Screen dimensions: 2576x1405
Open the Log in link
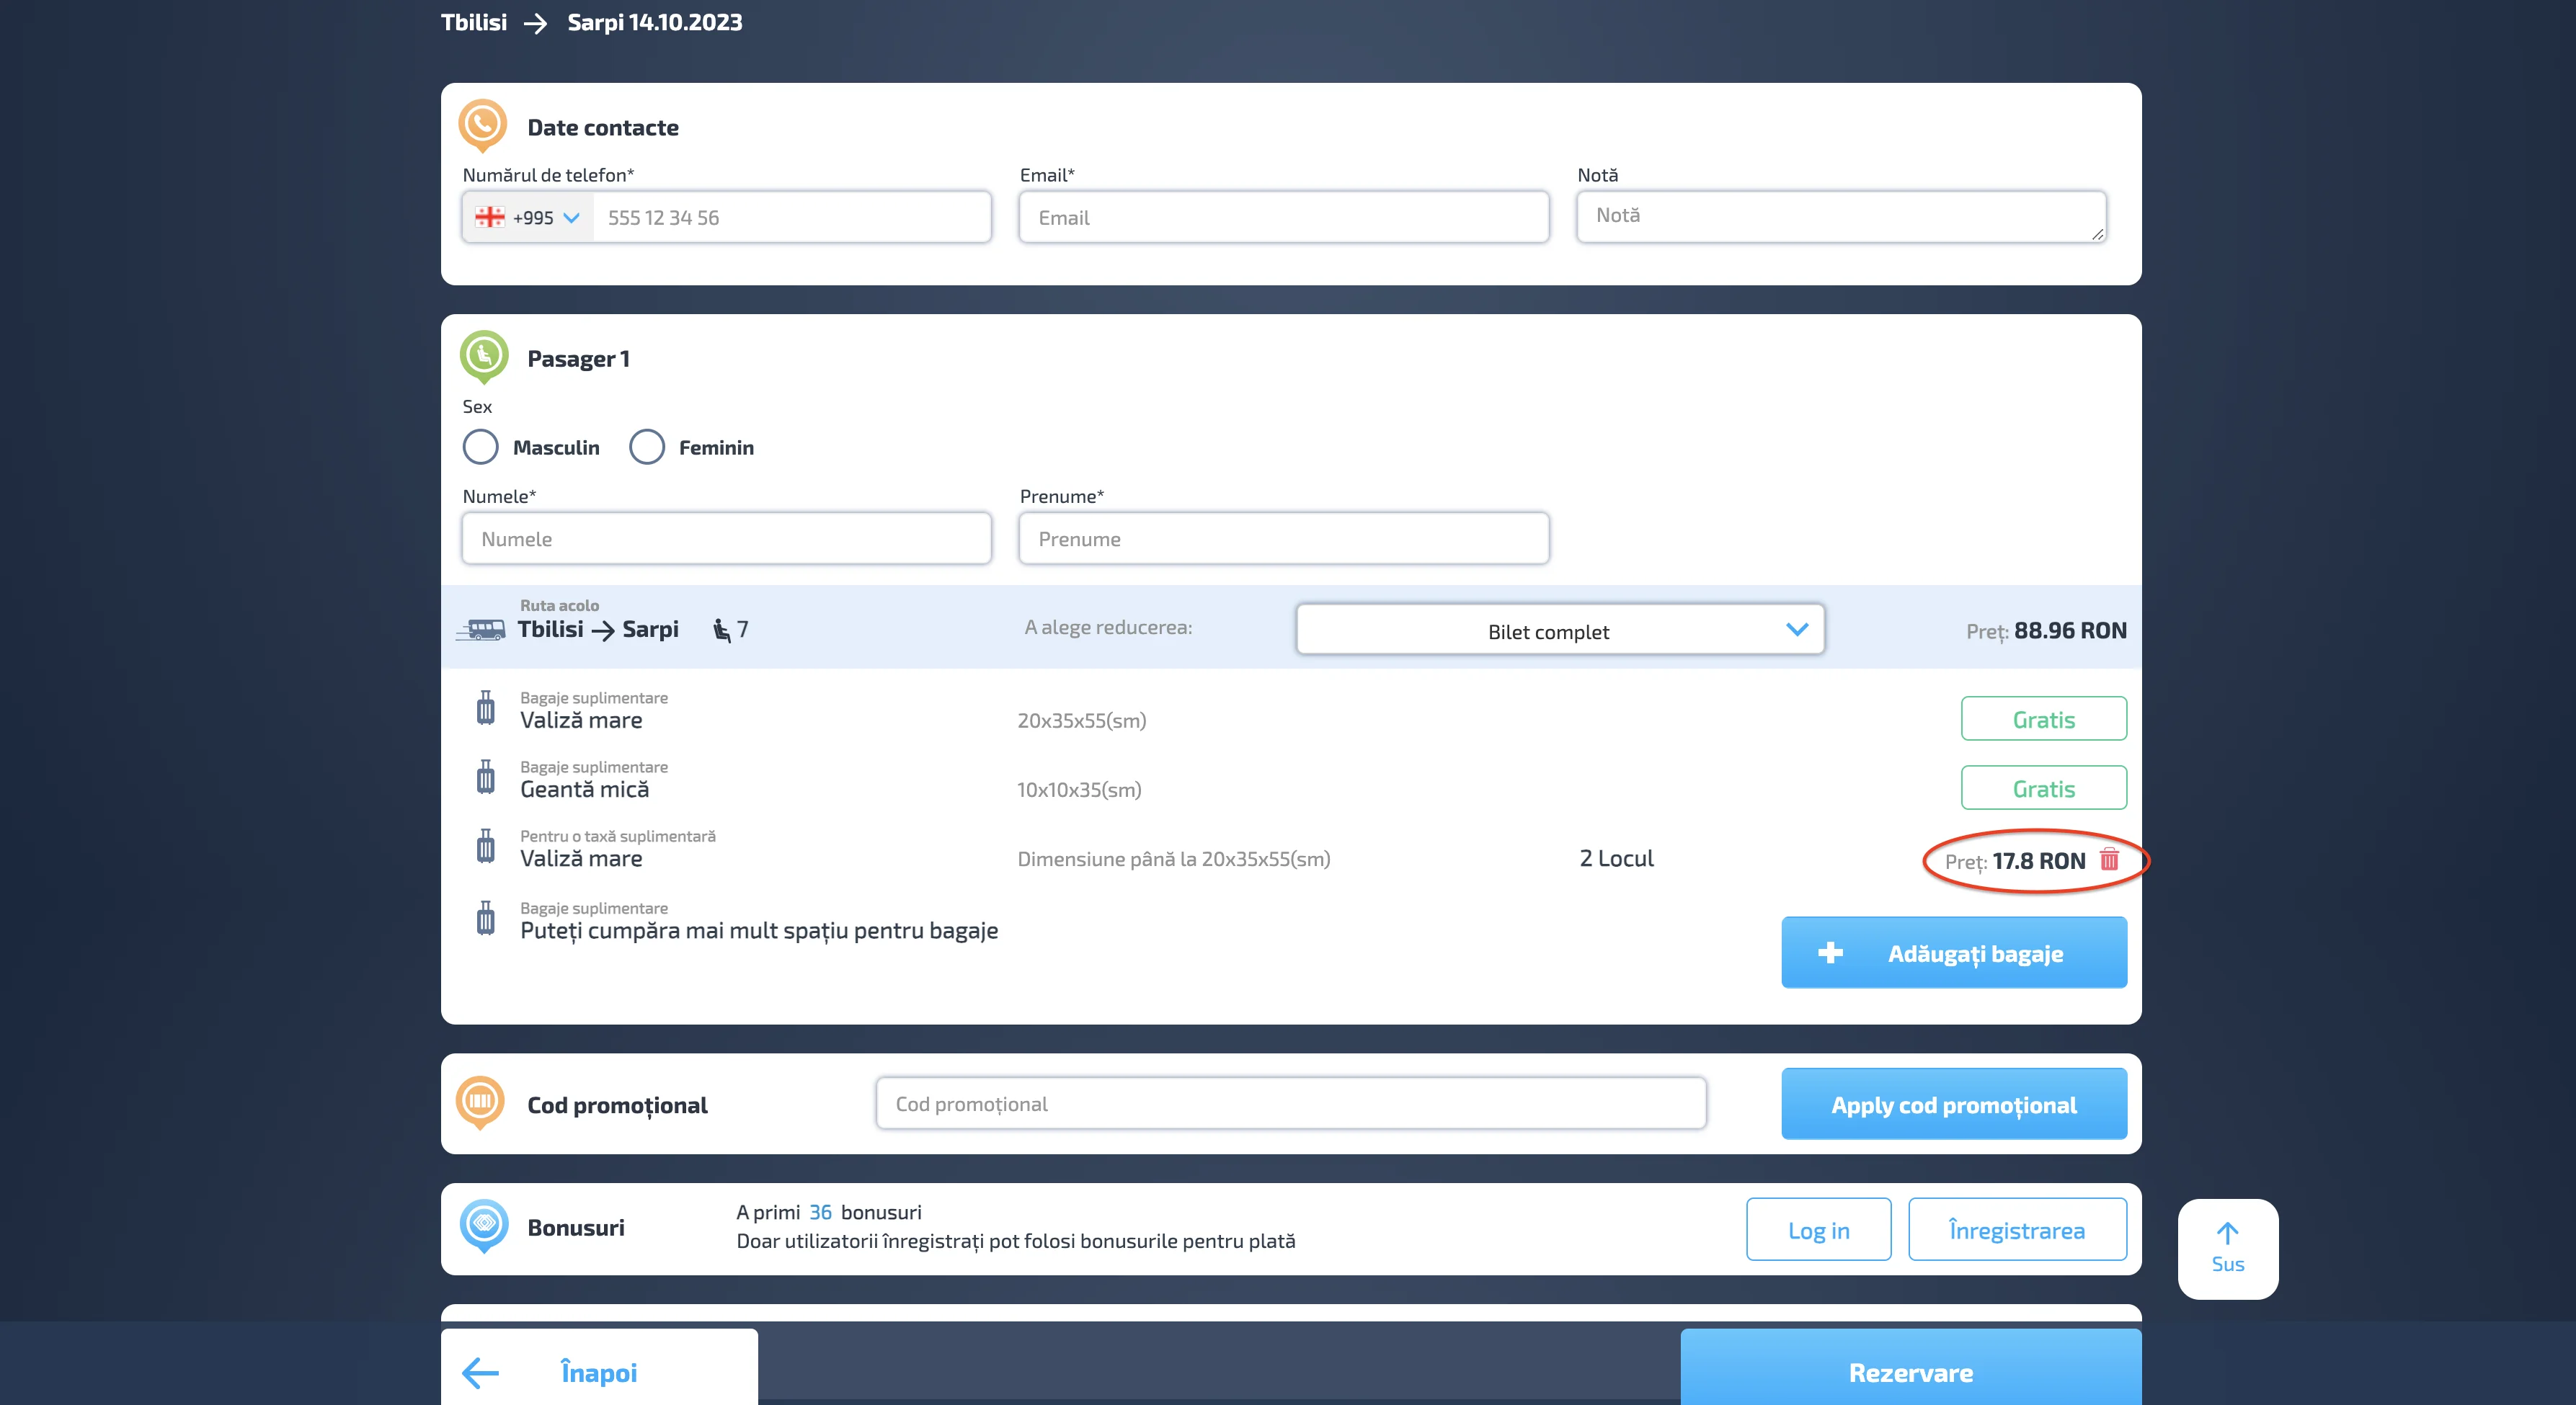[x=1818, y=1230]
